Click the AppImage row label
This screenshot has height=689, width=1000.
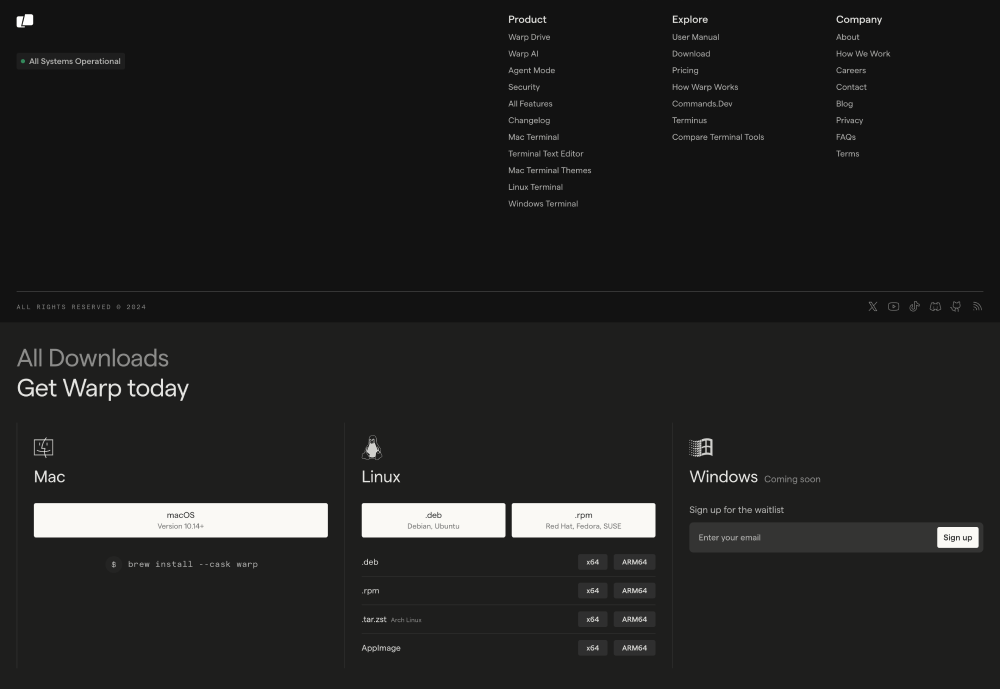381,648
